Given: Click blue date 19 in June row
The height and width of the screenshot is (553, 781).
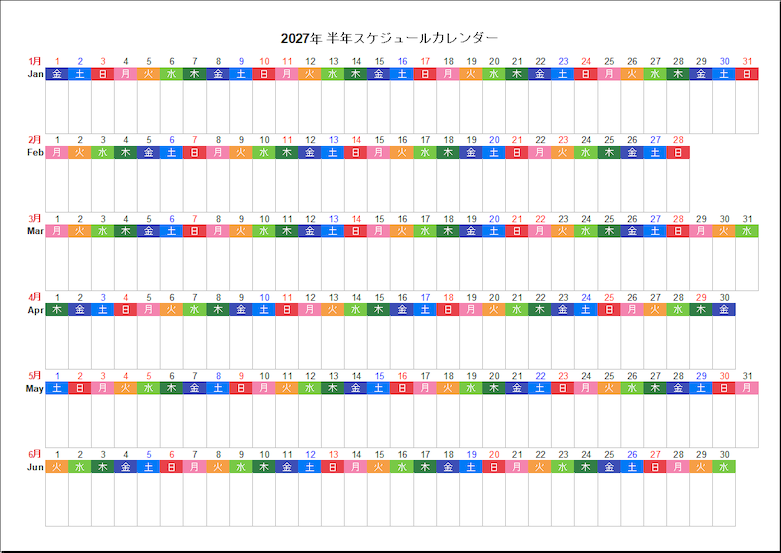Looking at the screenshot, I should pos(471,455).
